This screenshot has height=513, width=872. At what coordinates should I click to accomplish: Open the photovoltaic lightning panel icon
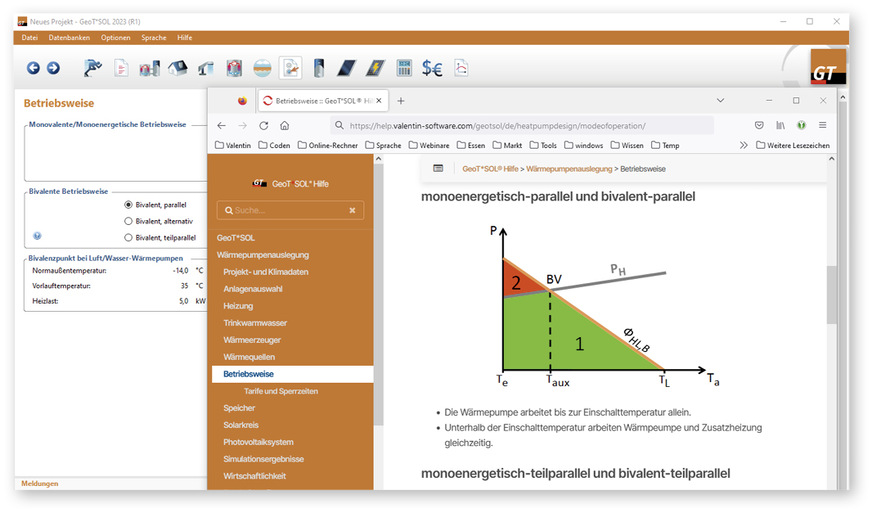point(374,68)
